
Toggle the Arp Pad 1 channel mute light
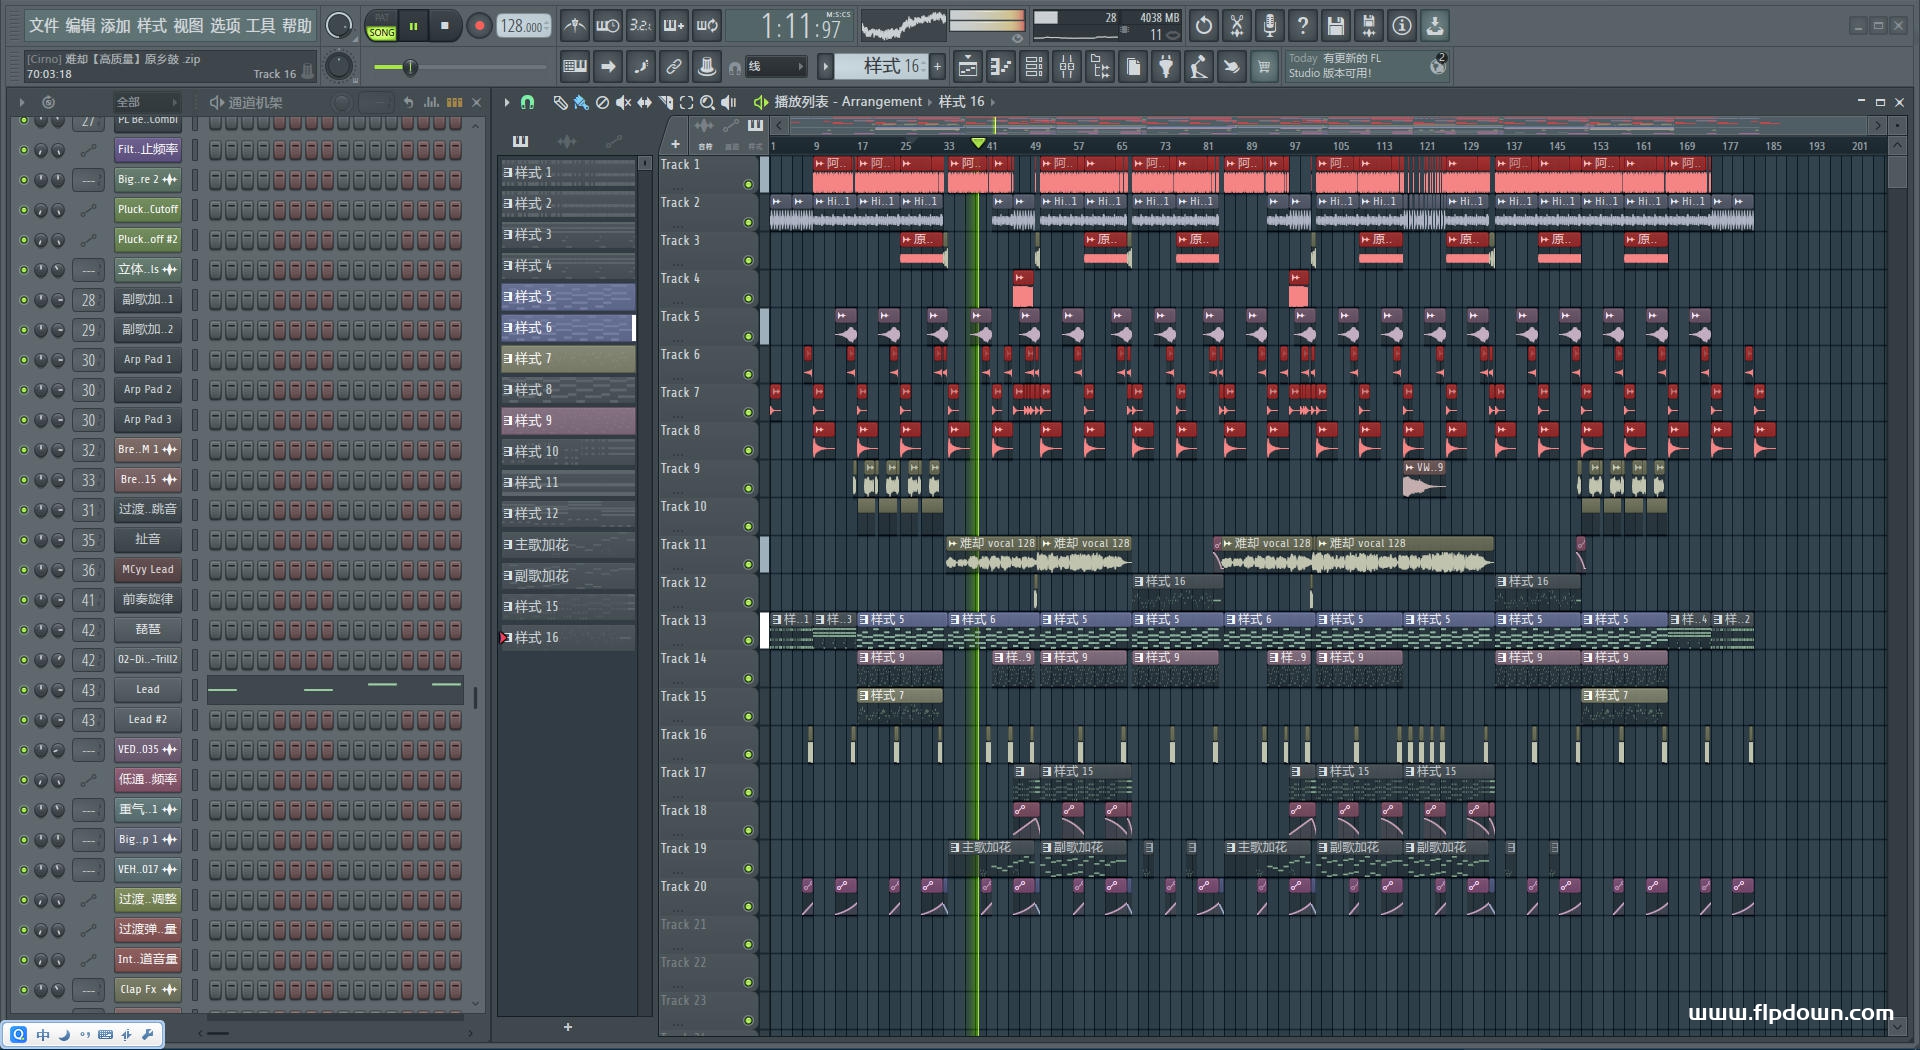[24, 360]
